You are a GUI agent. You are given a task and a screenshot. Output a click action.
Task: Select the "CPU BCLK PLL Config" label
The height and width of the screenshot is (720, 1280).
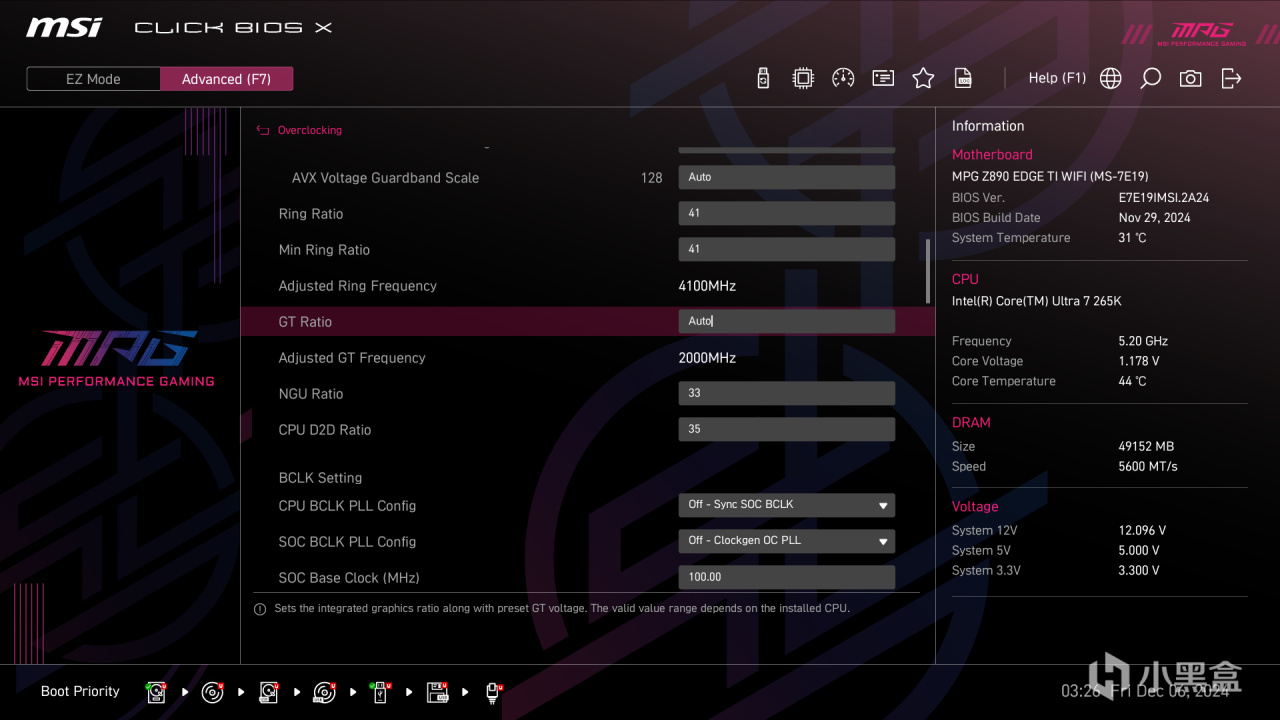[x=347, y=506]
